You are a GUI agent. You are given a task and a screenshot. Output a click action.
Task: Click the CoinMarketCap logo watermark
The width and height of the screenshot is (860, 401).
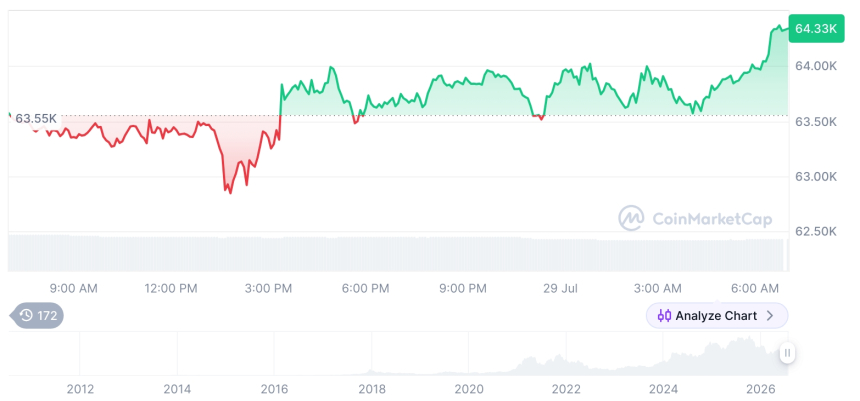pos(631,218)
